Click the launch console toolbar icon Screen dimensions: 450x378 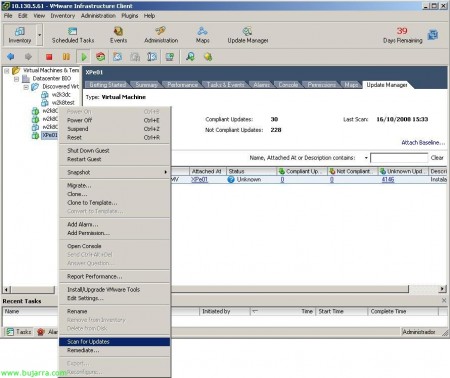170,57
